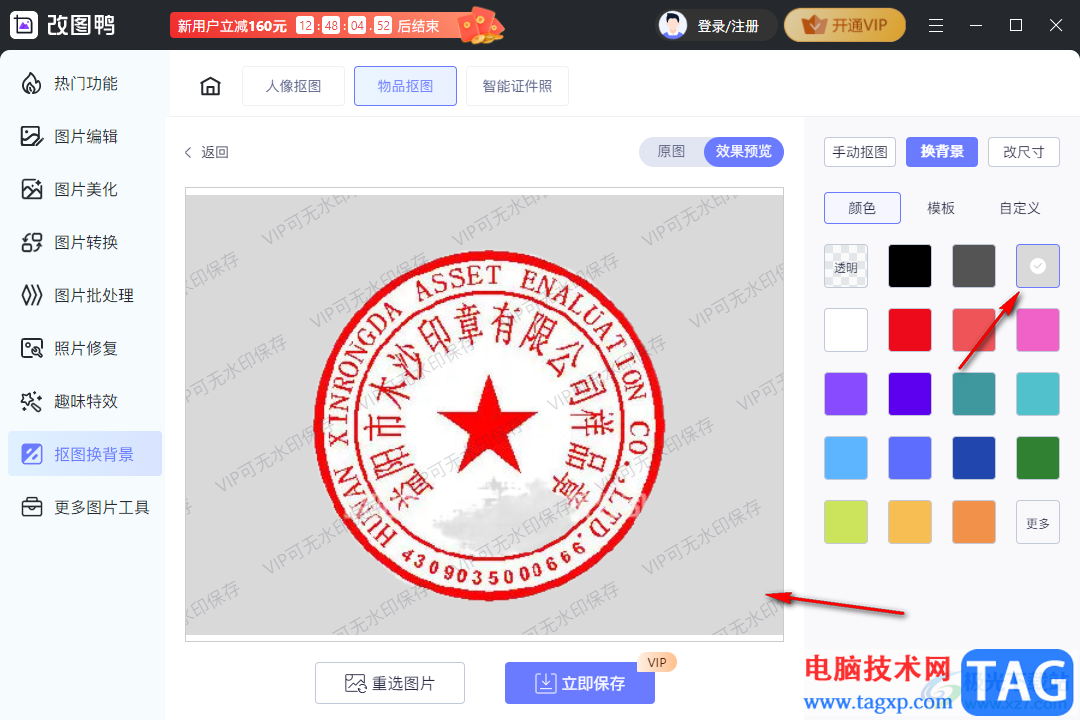This screenshot has height=720, width=1080.
Task: Select the 颜色 background tab
Action: (x=862, y=208)
